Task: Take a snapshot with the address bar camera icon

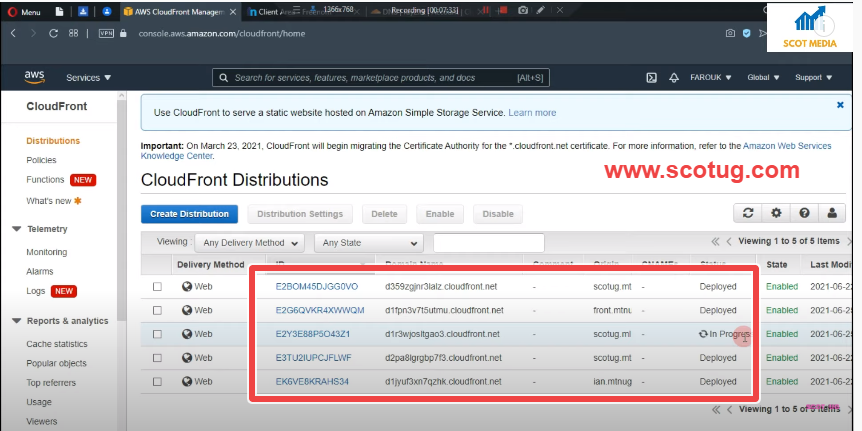Action: pos(730,33)
